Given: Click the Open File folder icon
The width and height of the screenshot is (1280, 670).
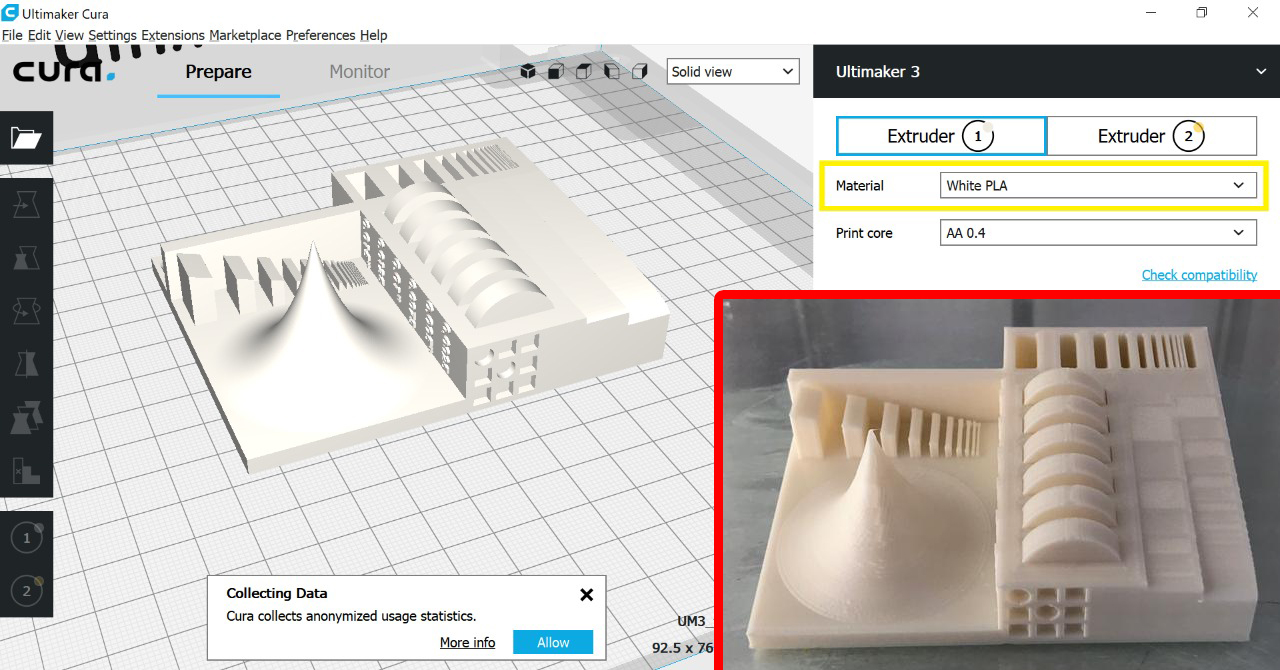Looking at the screenshot, I should (26, 138).
